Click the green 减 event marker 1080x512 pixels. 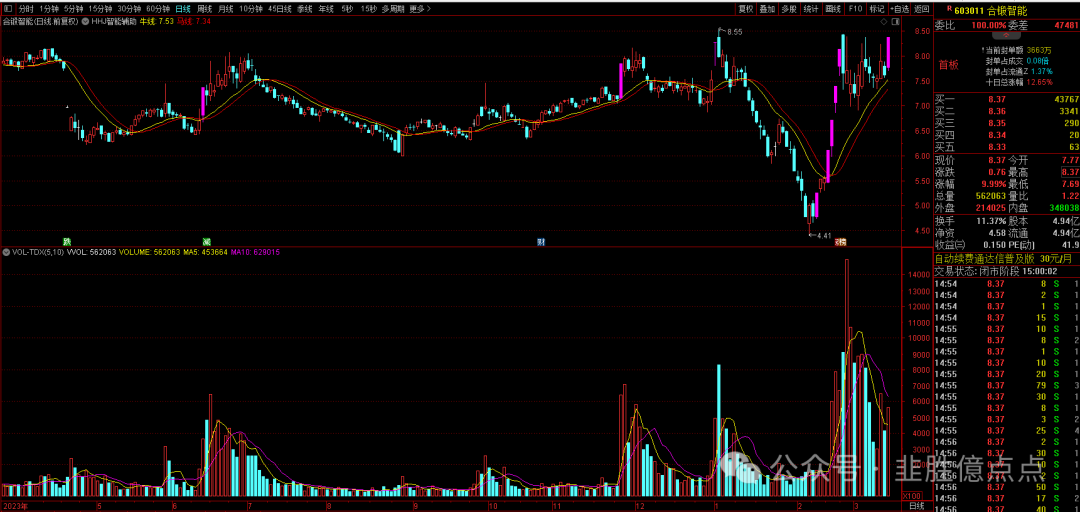pyautogui.click(x=206, y=242)
